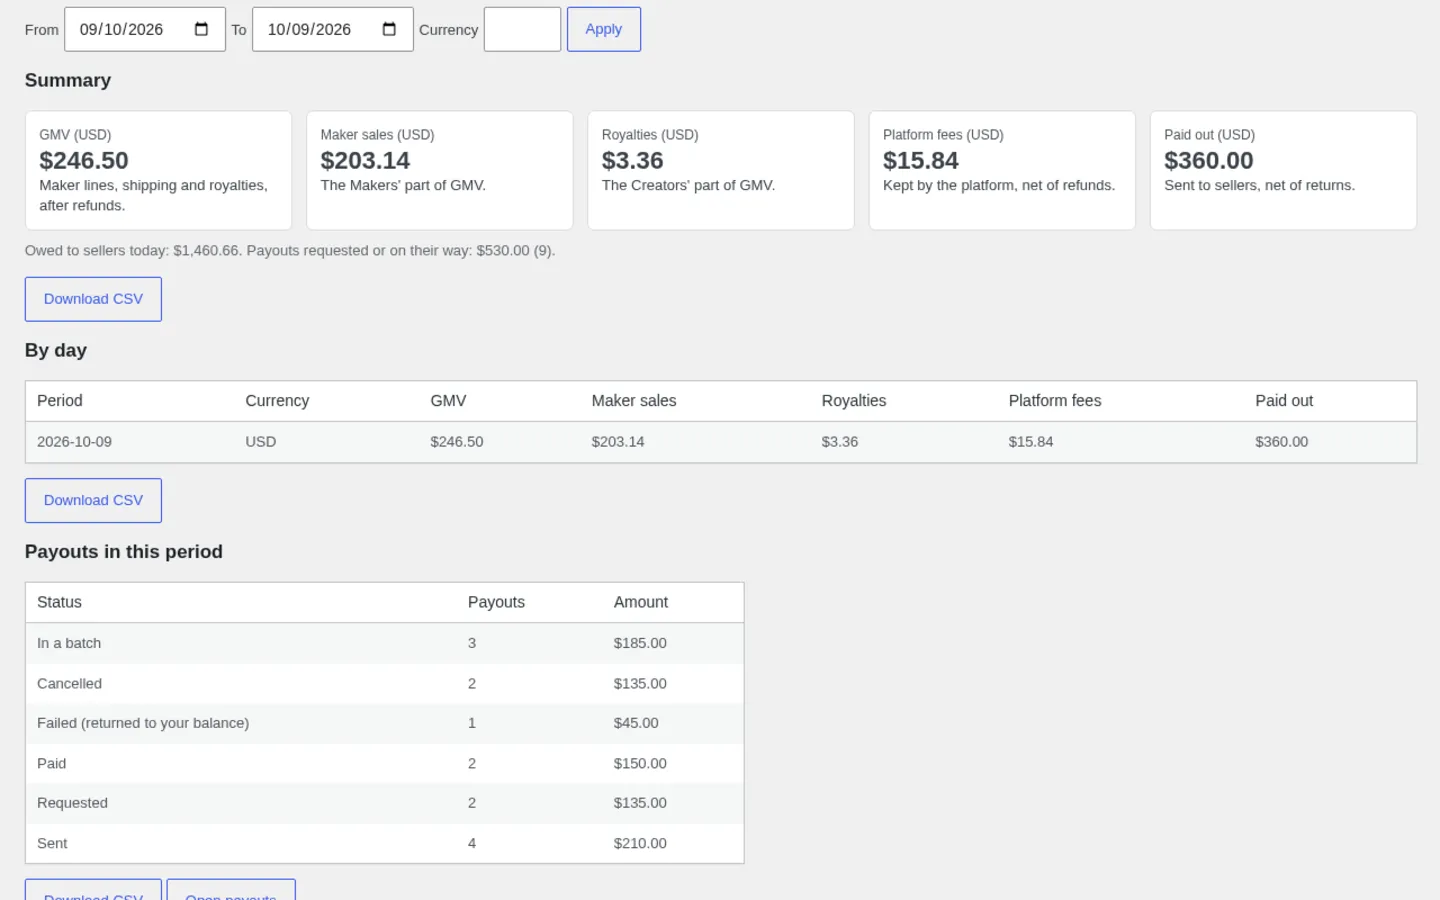Screen dimensions: 1440x900
Task: Download CSV below the By day table
Action: tap(93, 500)
